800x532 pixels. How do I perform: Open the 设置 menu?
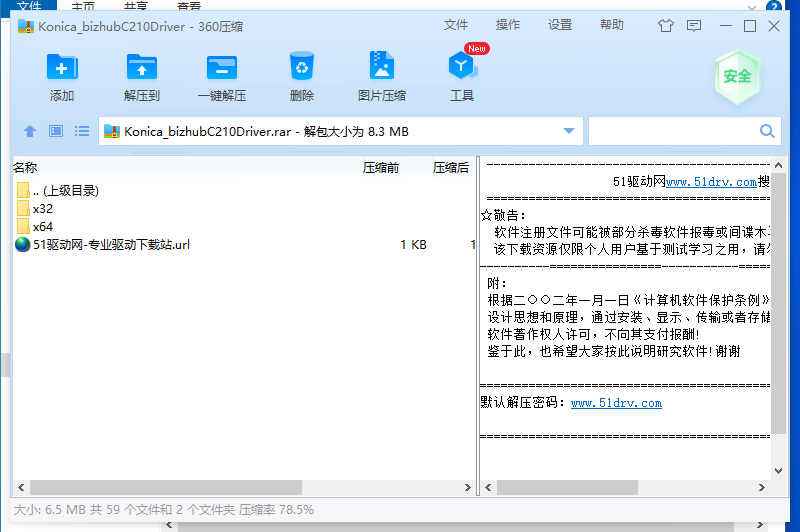[560, 25]
